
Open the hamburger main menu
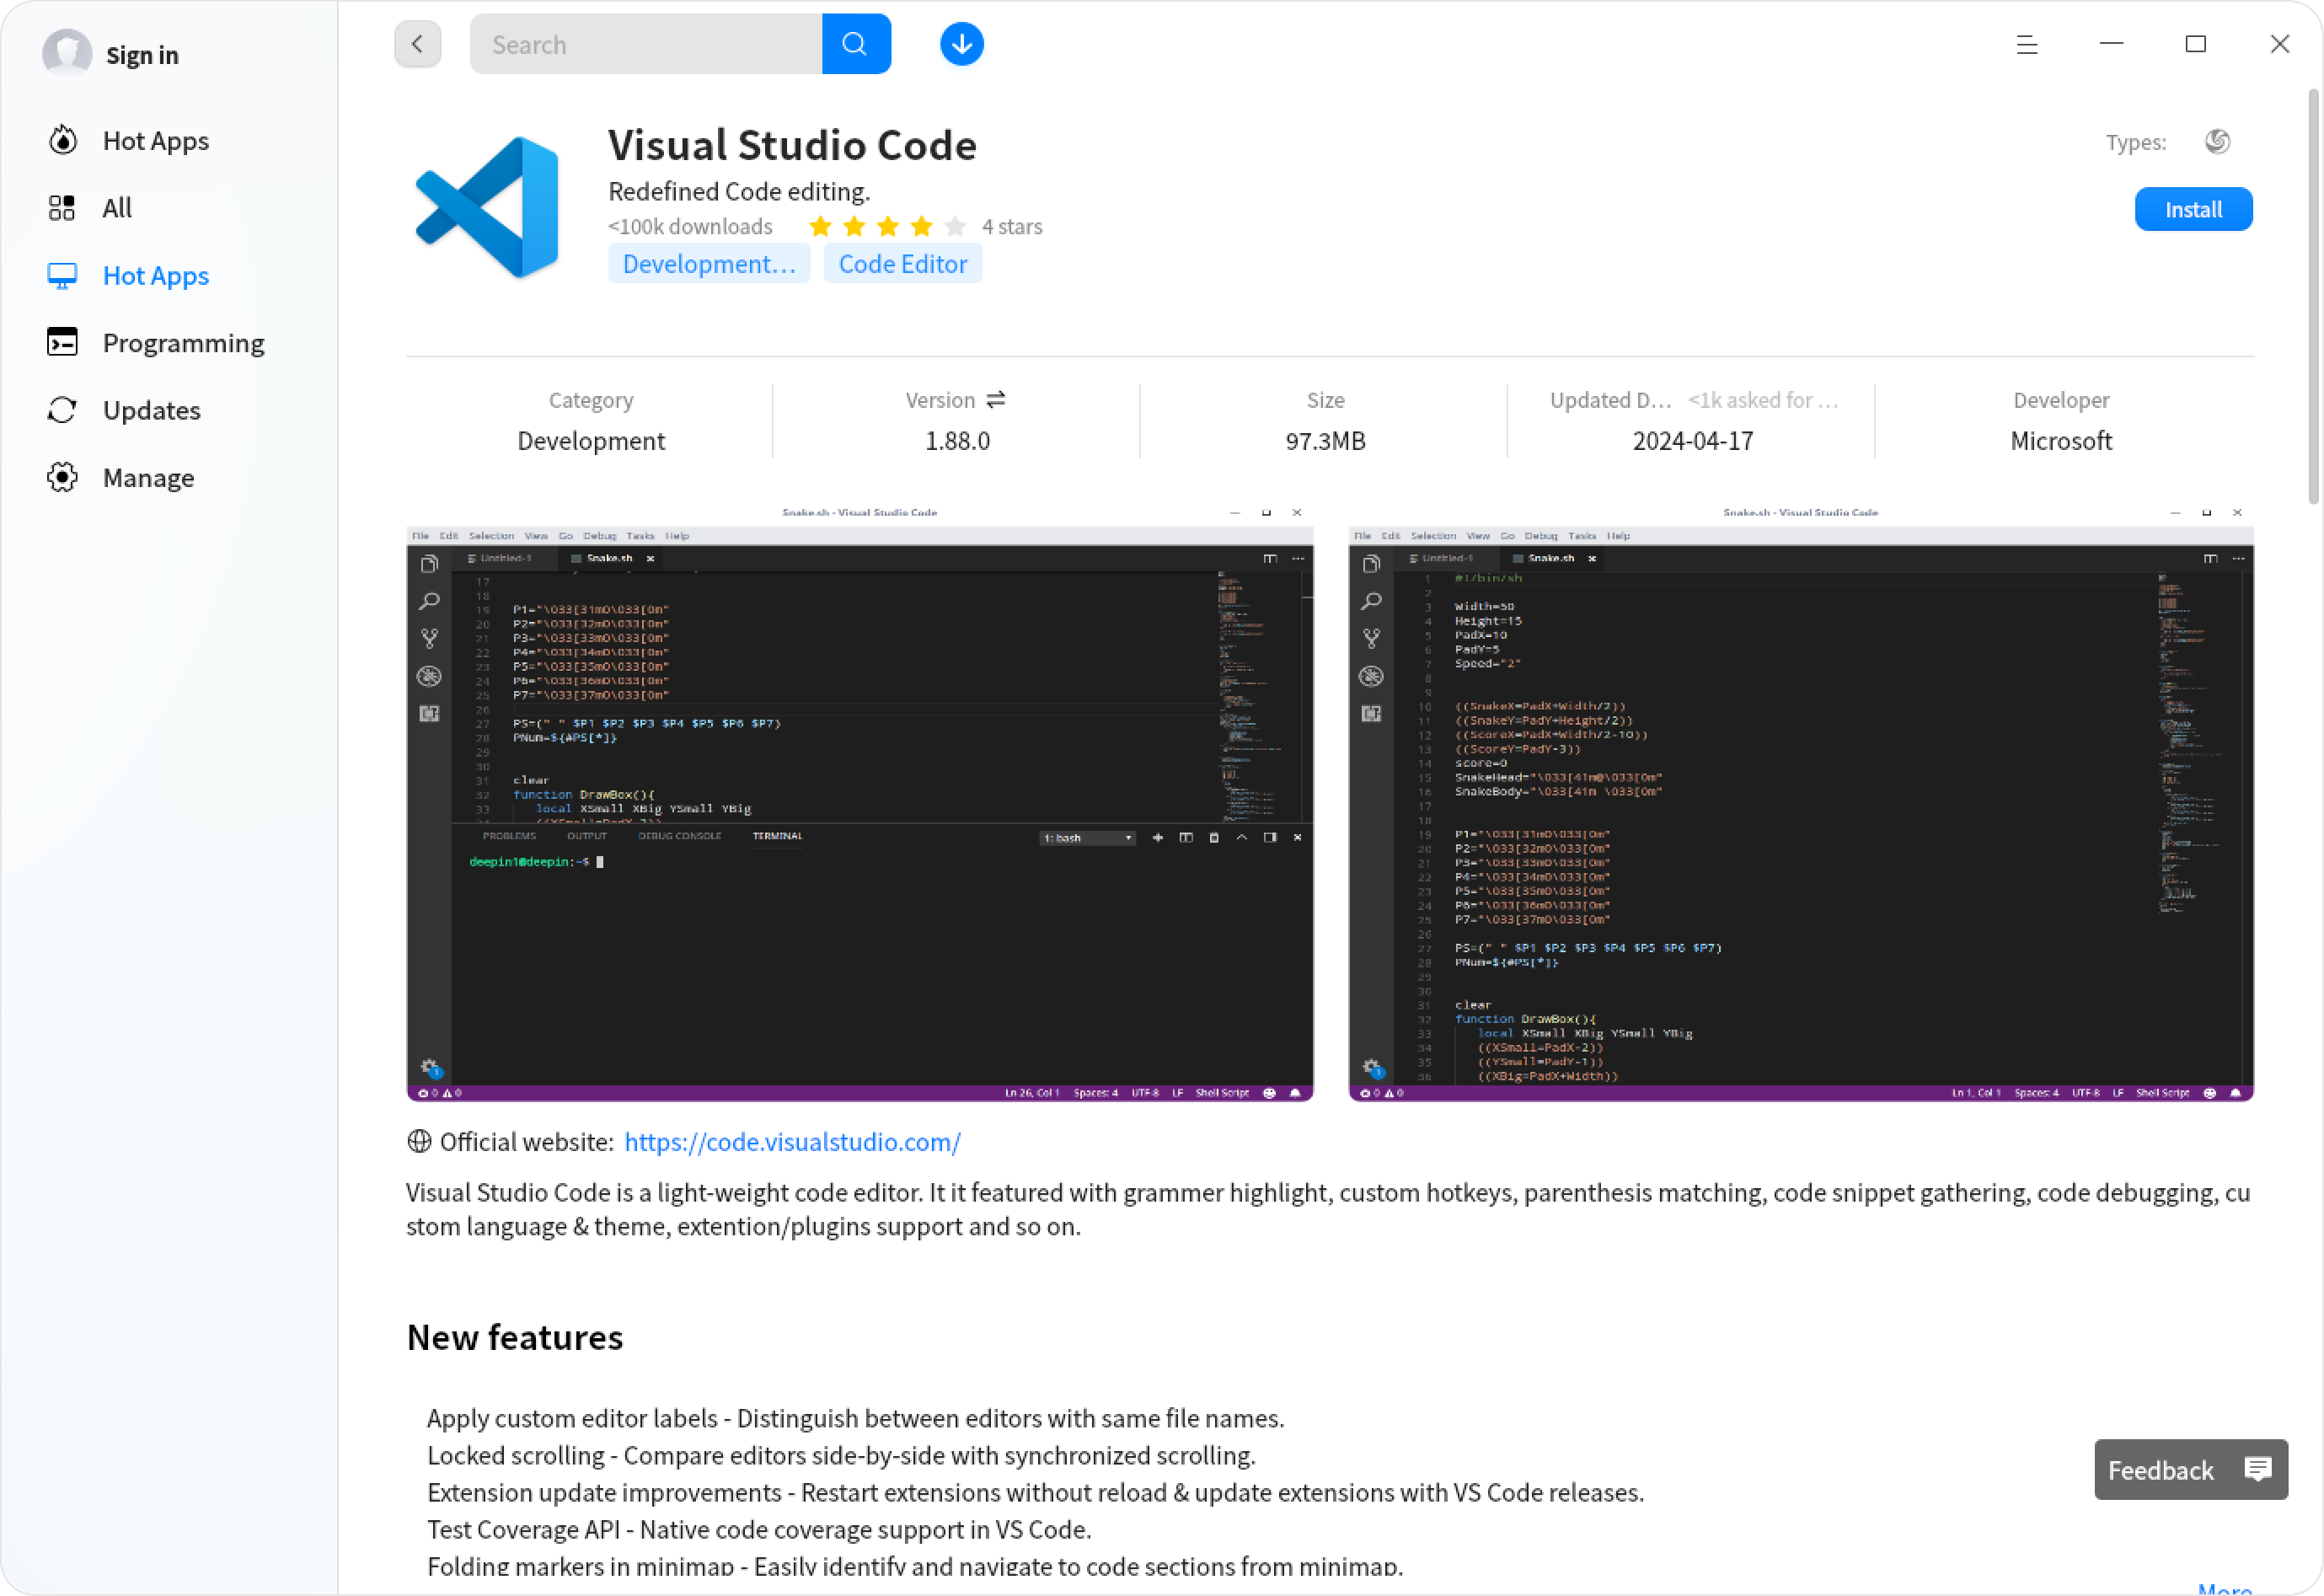[x=2026, y=44]
